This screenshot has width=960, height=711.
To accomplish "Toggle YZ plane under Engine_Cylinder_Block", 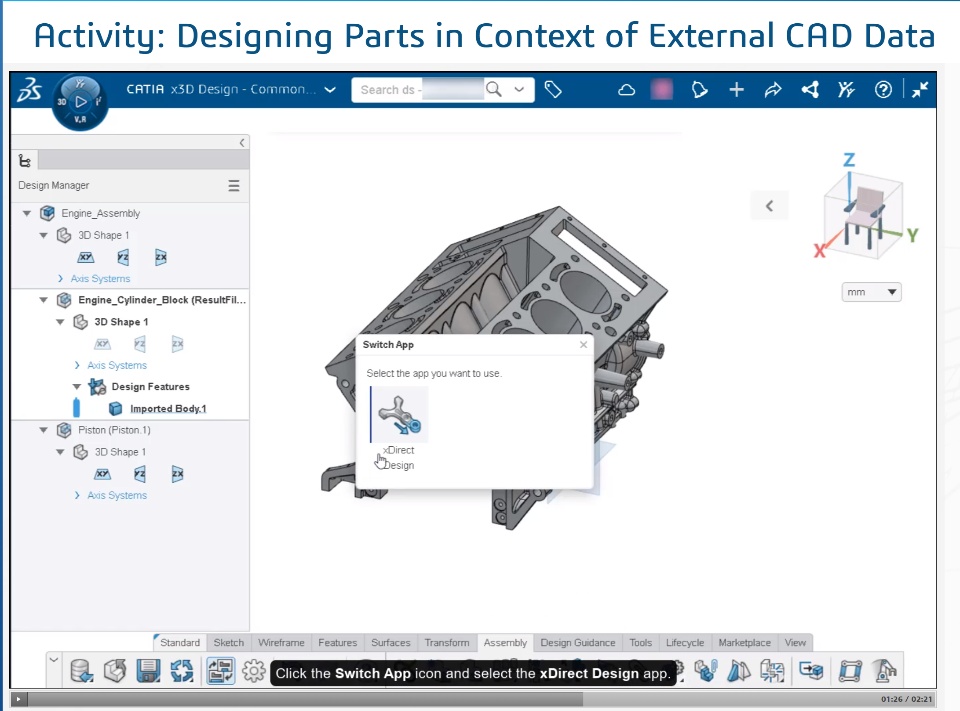I will (140, 344).
